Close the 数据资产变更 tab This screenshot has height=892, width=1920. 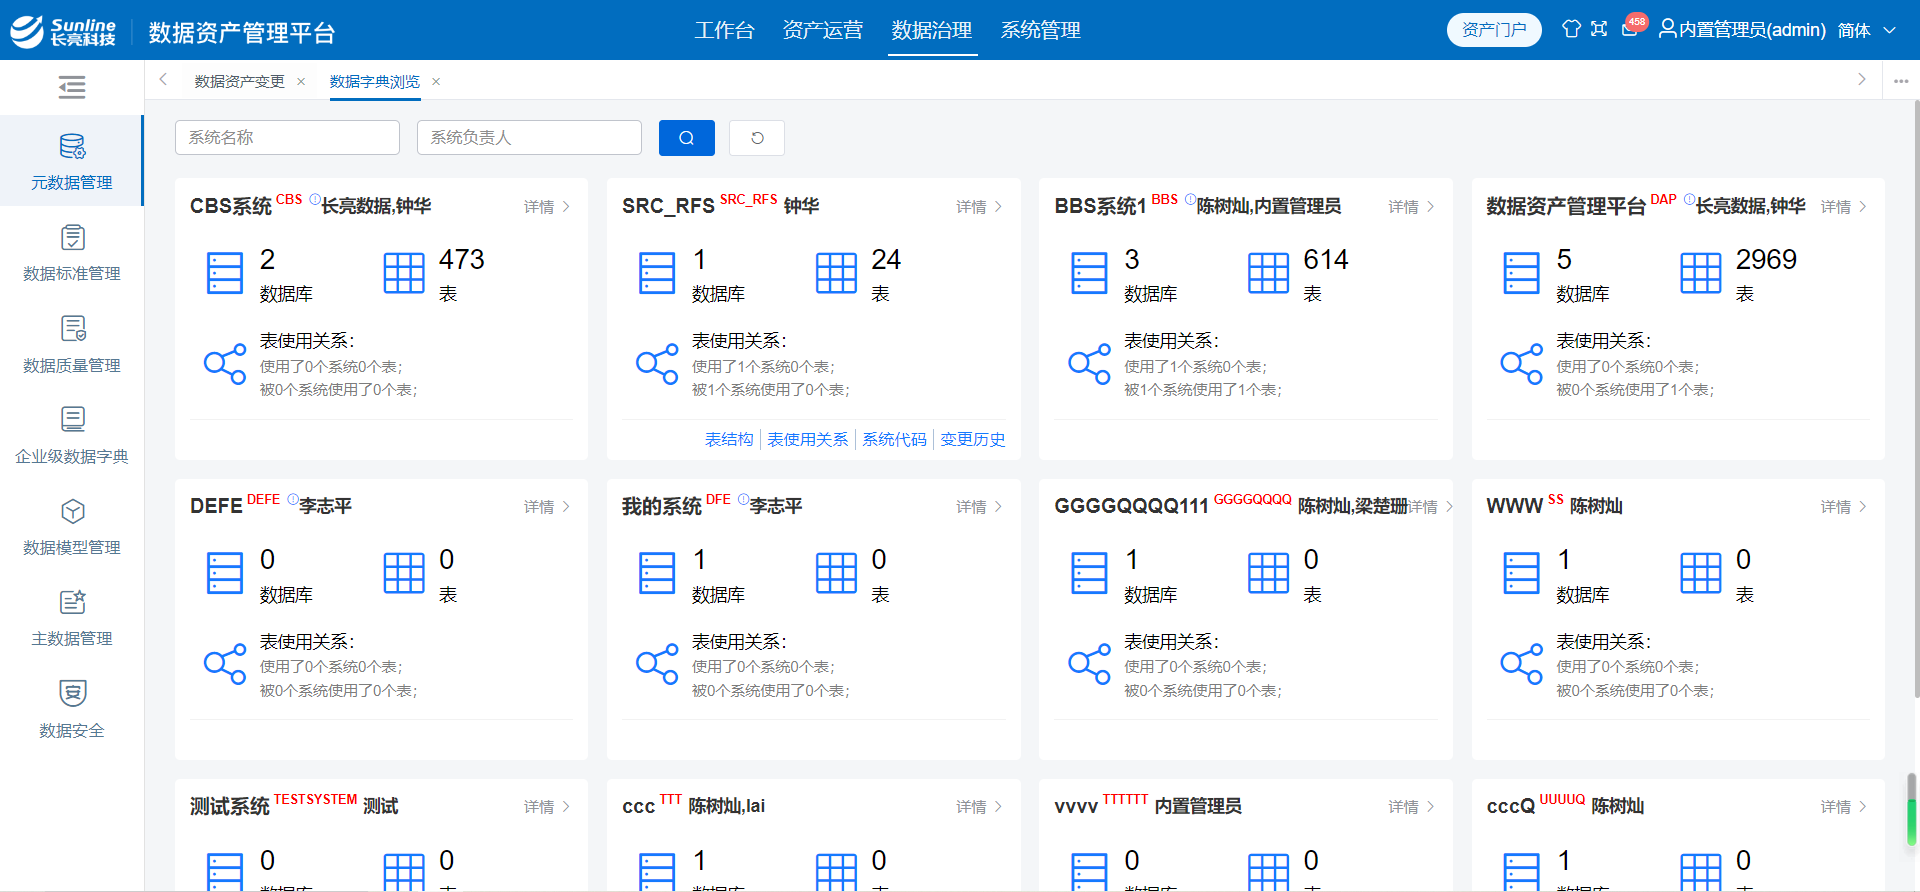(301, 81)
